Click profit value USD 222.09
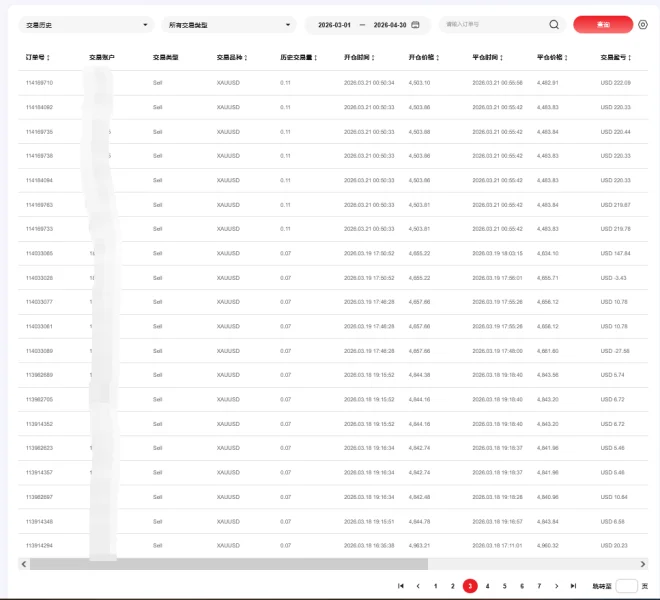The width and height of the screenshot is (660, 600). tap(615, 83)
